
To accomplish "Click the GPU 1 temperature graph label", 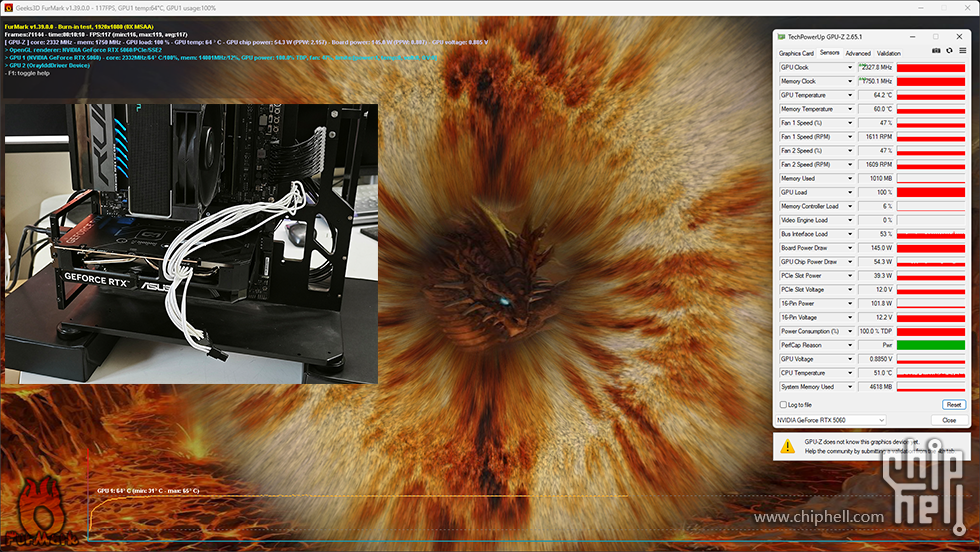I will point(148,491).
